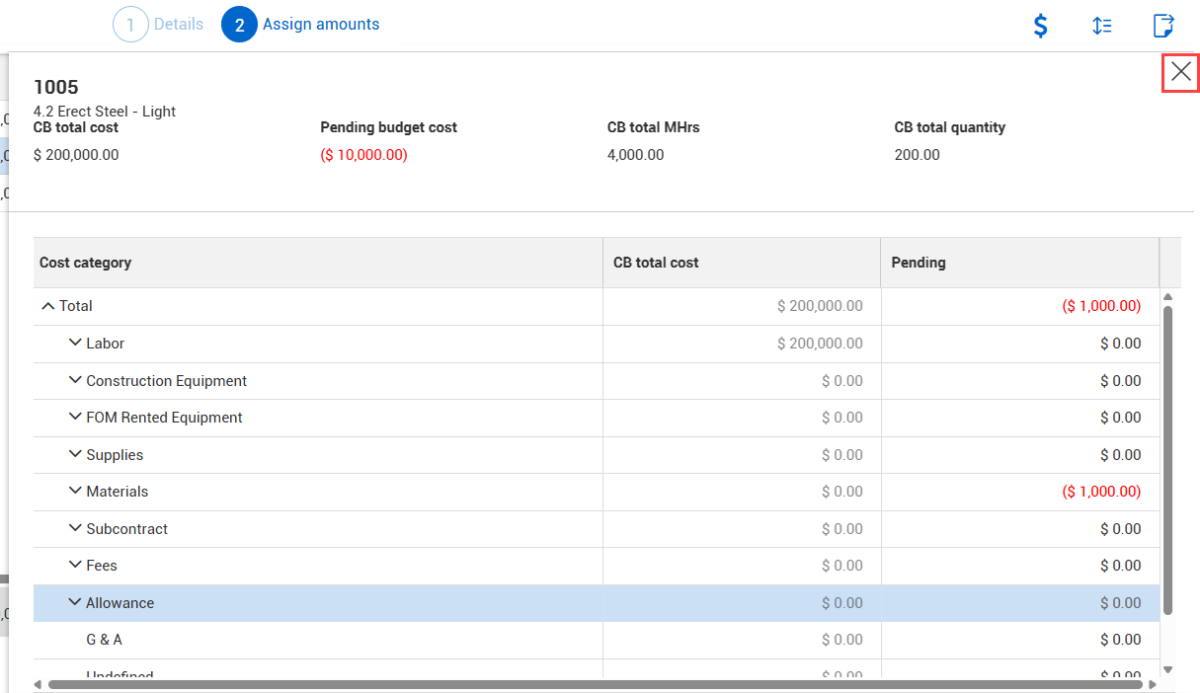This screenshot has width=1200, height=693.
Task: Expand the Materials category
Action: point(75,491)
